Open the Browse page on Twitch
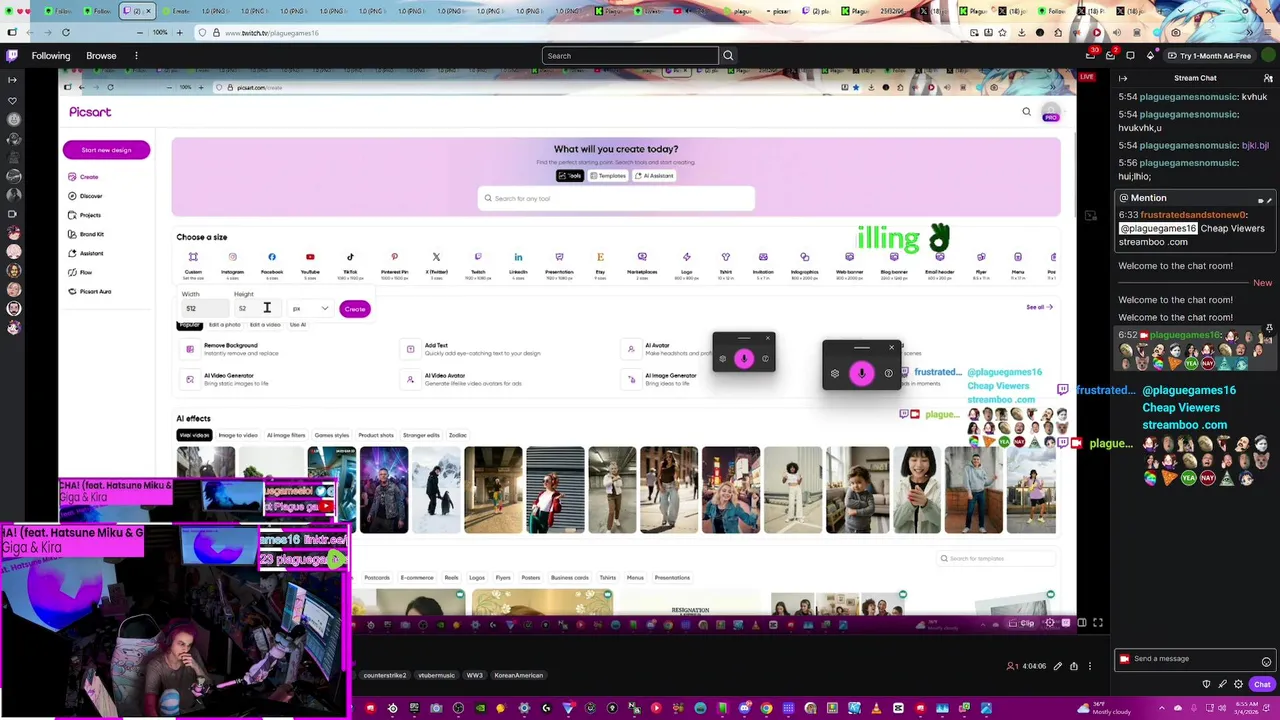This screenshot has height=720, width=1280. (101, 56)
